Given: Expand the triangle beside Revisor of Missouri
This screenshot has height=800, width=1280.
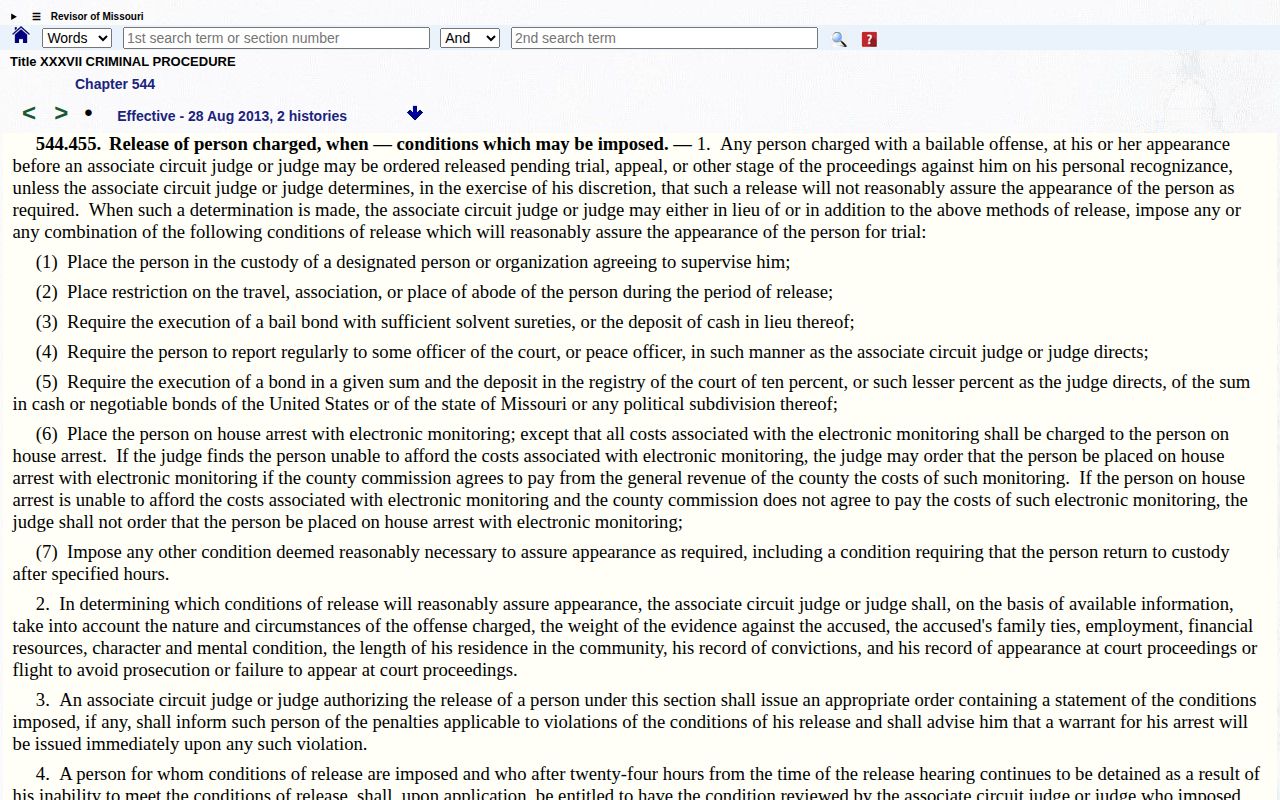Looking at the screenshot, I should click(14, 17).
